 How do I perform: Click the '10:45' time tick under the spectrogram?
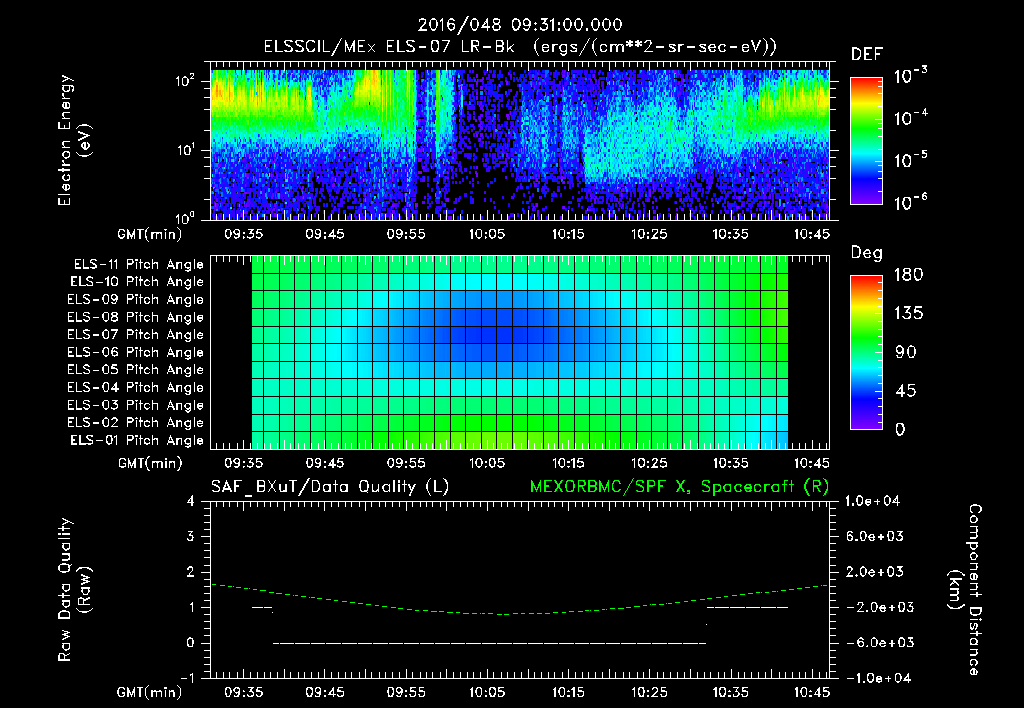pos(812,234)
